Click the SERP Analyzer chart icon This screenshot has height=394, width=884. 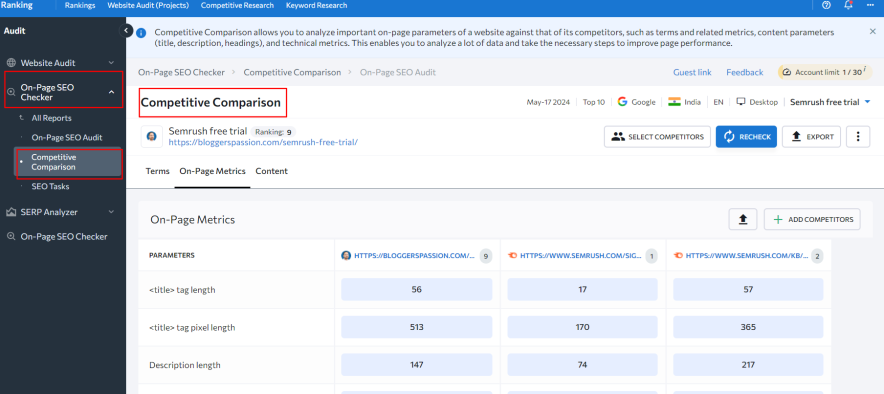(x=11, y=212)
